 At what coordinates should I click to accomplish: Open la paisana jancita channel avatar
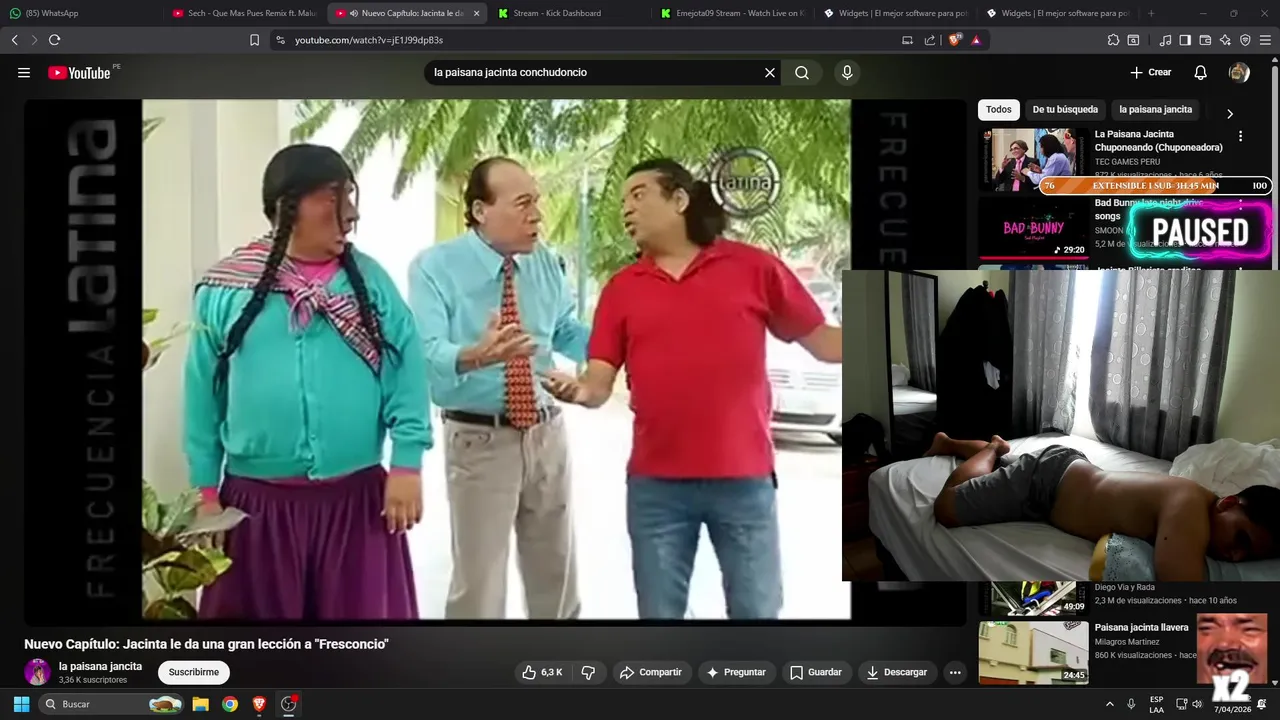[37, 672]
